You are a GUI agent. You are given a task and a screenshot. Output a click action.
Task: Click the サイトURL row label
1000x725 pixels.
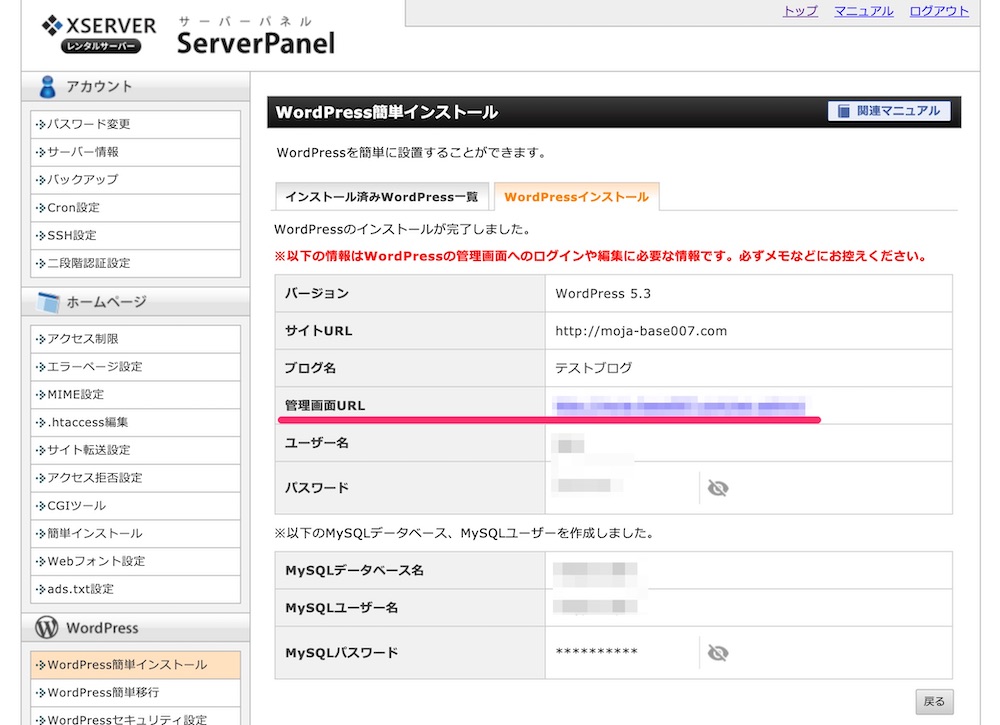[x=318, y=331]
